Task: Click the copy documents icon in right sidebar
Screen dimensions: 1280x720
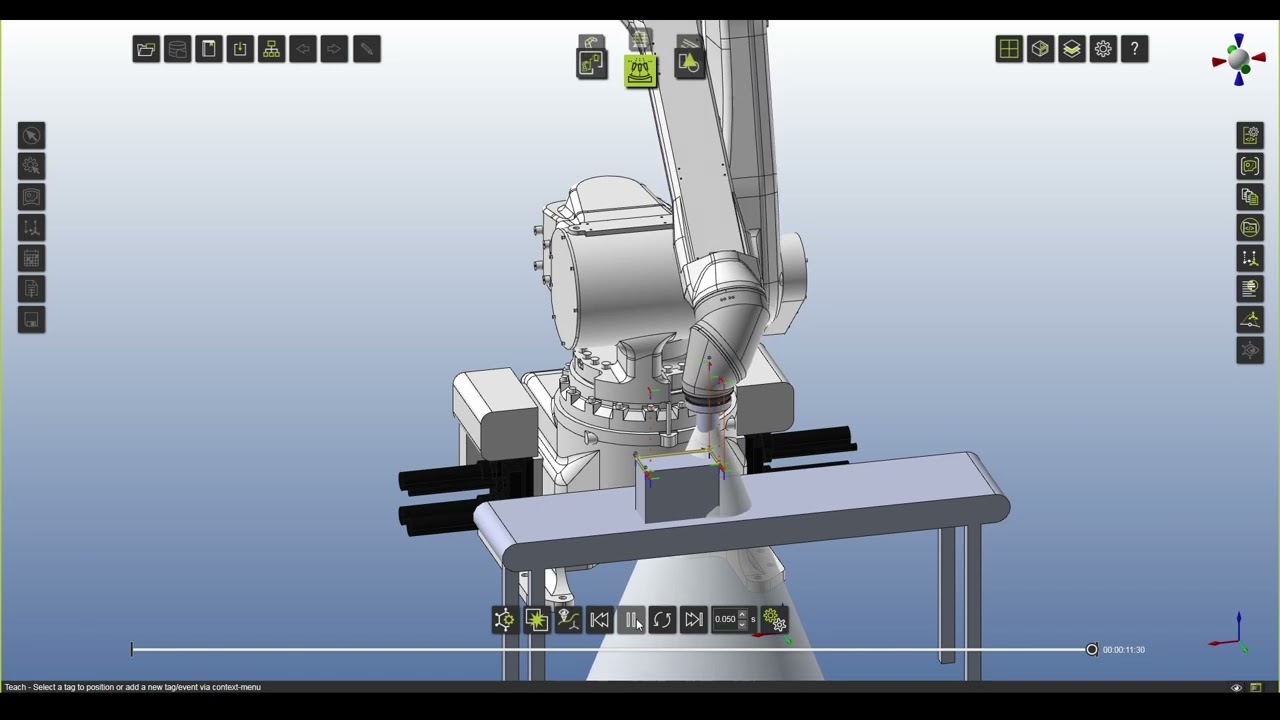Action: tap(1250, 197)
